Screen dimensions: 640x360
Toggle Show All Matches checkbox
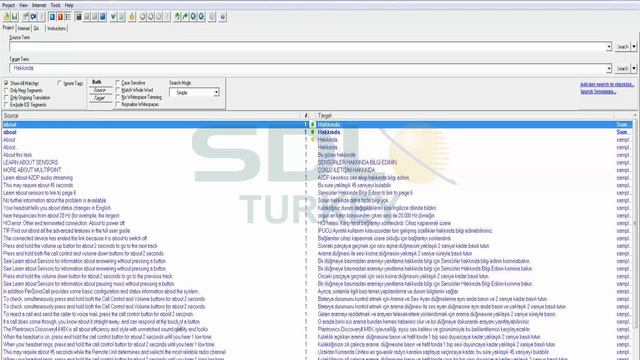(6, 83)
